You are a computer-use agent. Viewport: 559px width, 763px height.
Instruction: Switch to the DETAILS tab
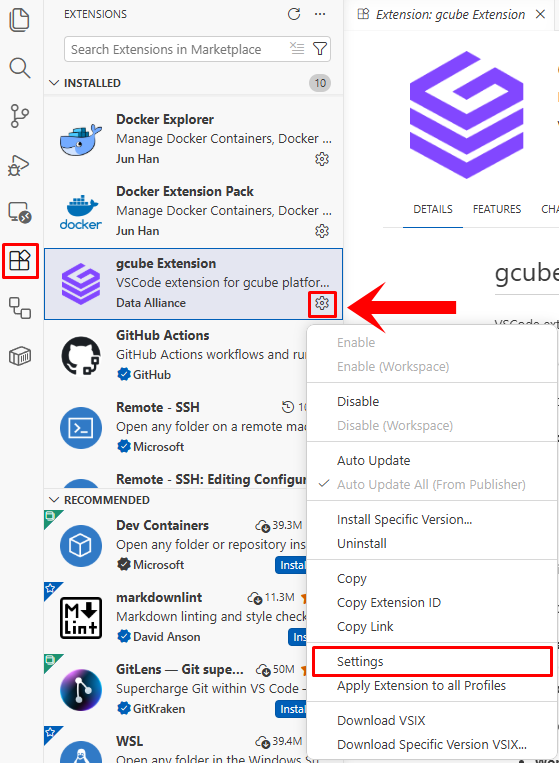[433, 209]
